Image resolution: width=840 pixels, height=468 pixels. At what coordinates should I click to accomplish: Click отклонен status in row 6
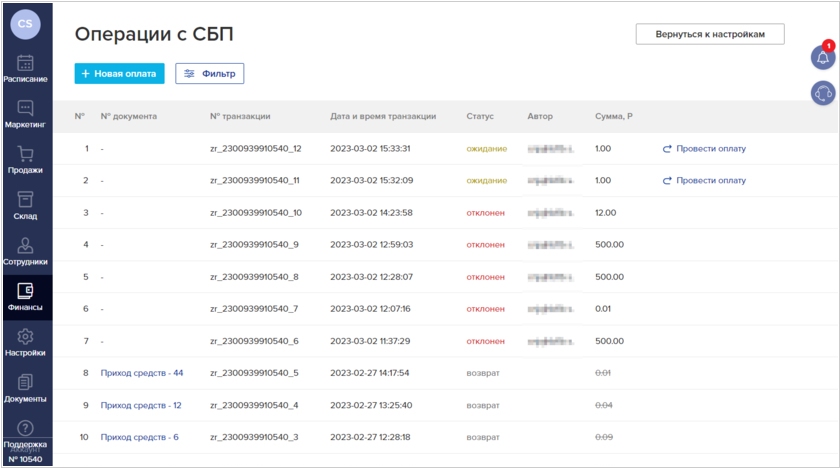(x=485, y=308)
